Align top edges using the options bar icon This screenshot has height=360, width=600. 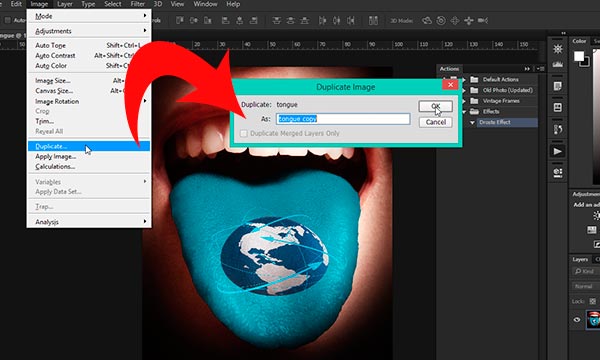point(180,20)
